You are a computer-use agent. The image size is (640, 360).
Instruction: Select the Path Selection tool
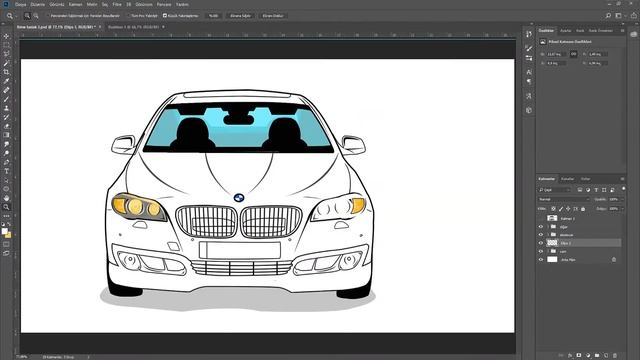pos(6,180)
